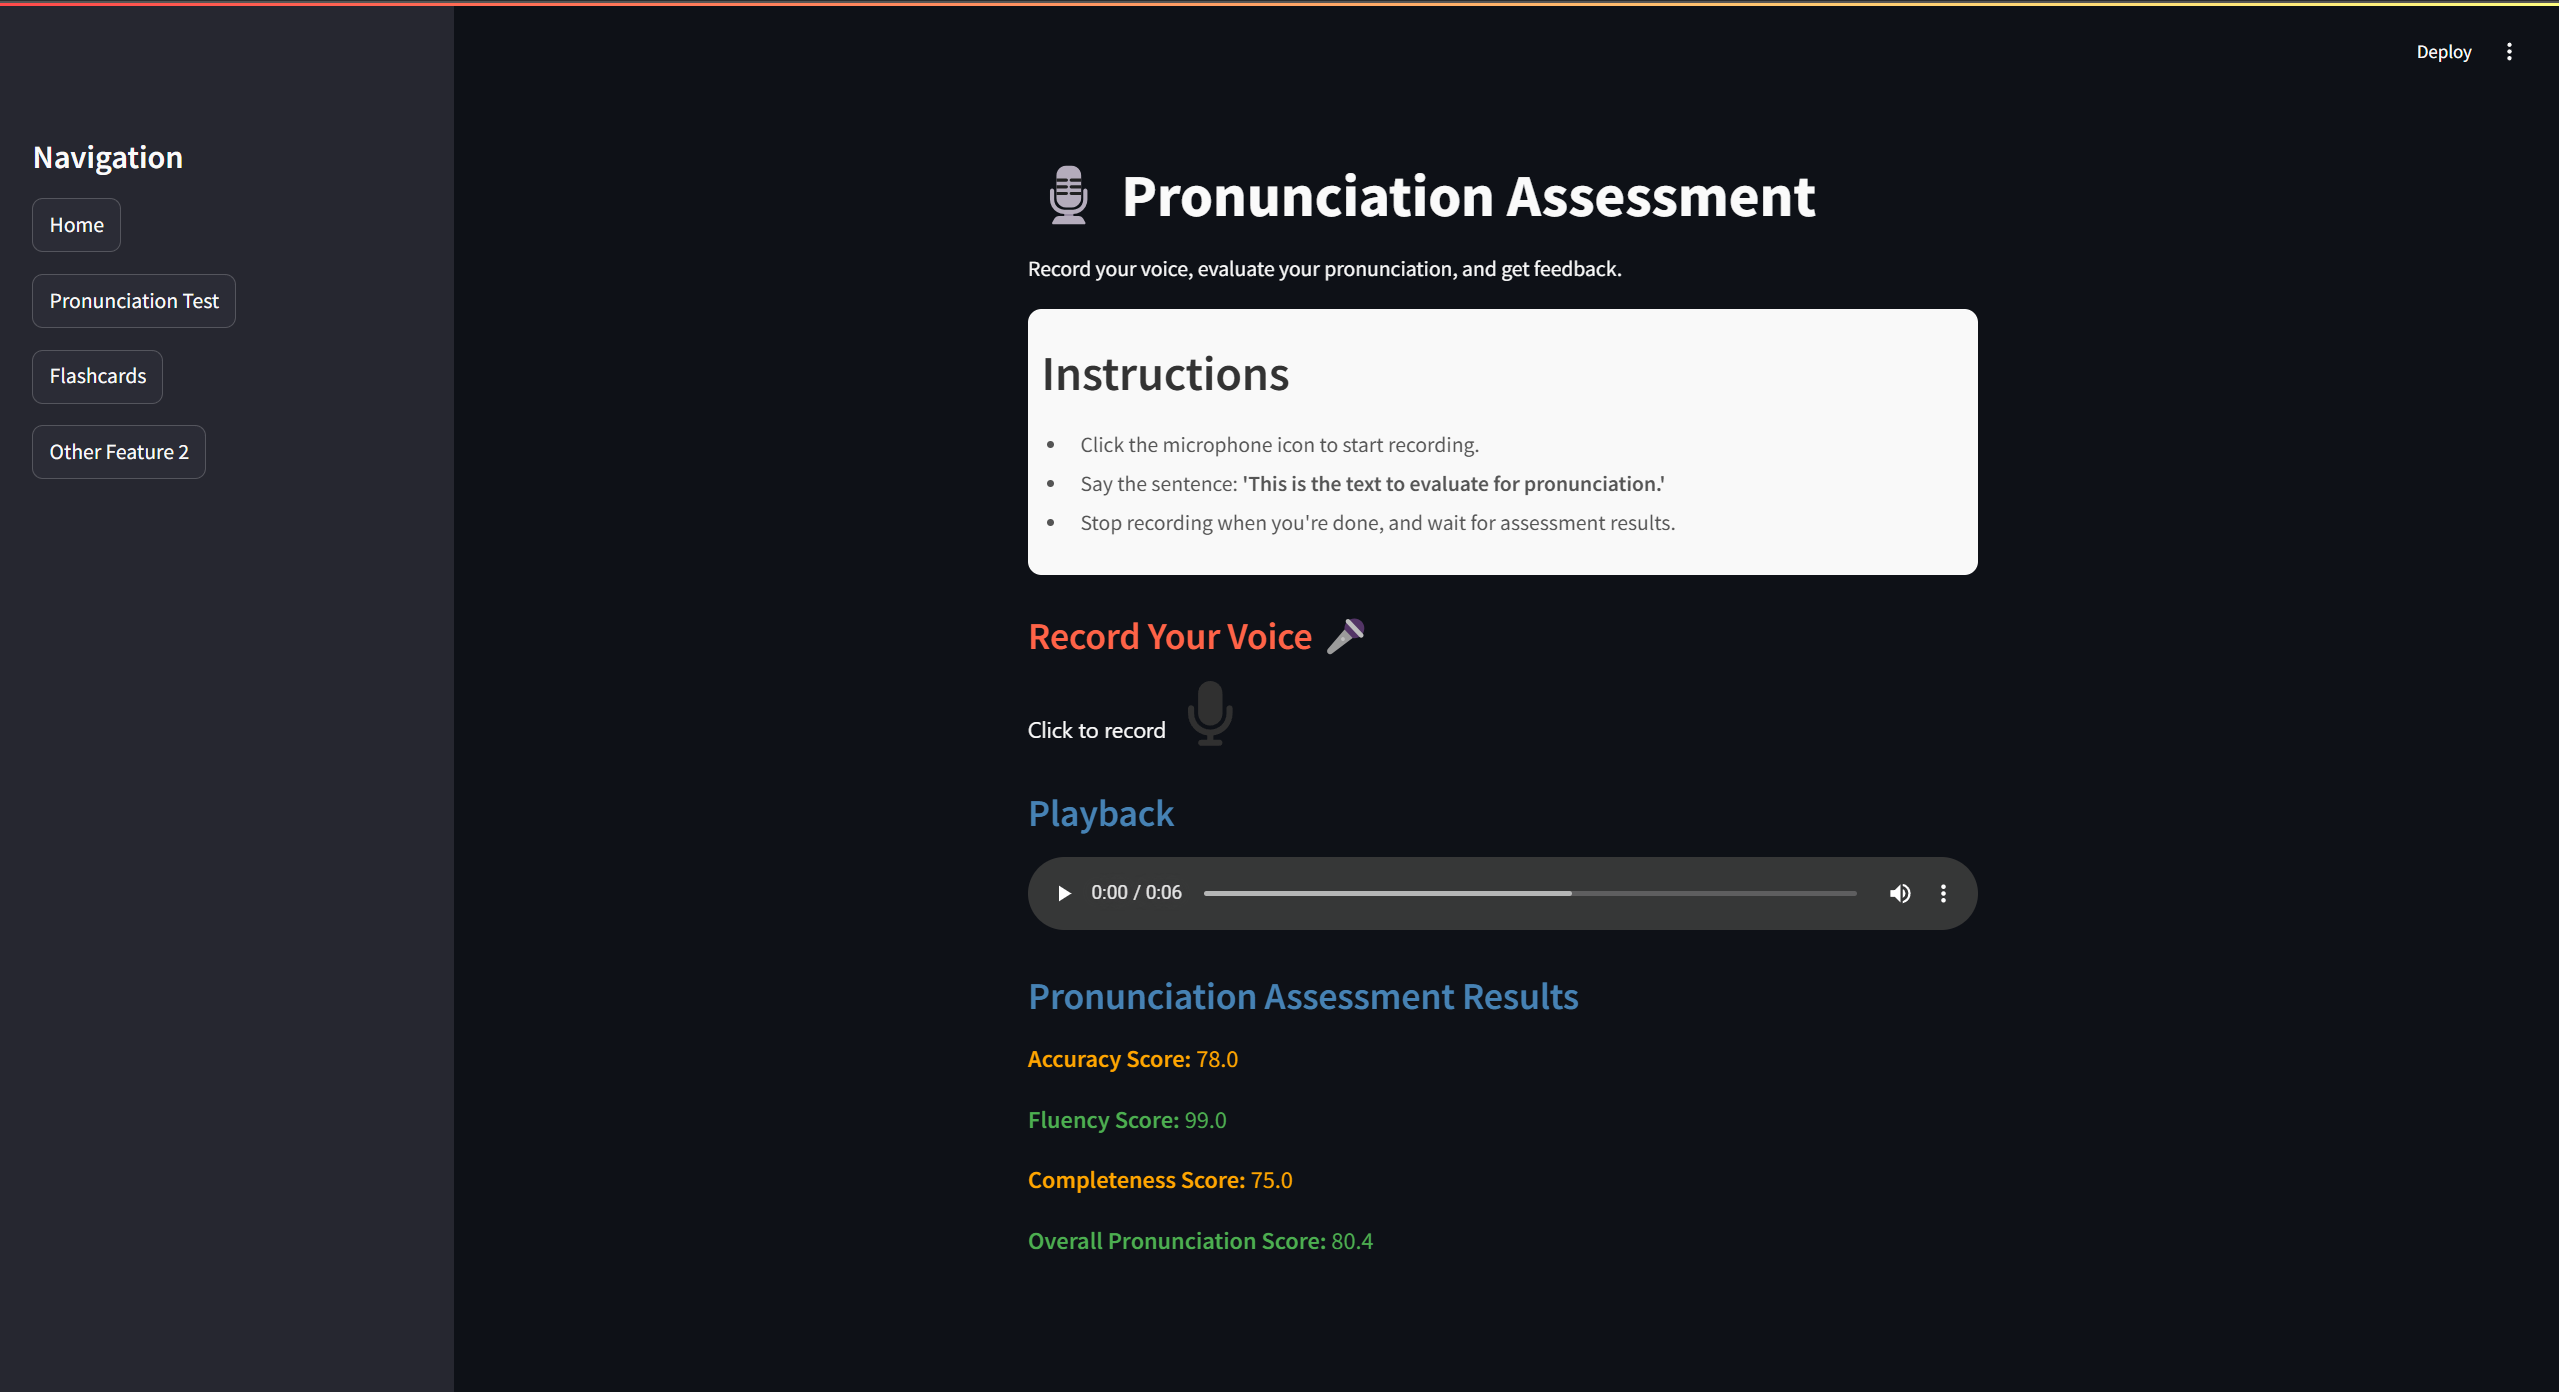The width and height of the screenshot is (2559, 1392).
Task: Open Other Feature 2 from the sidebar
Action: [x=118, y=451]
